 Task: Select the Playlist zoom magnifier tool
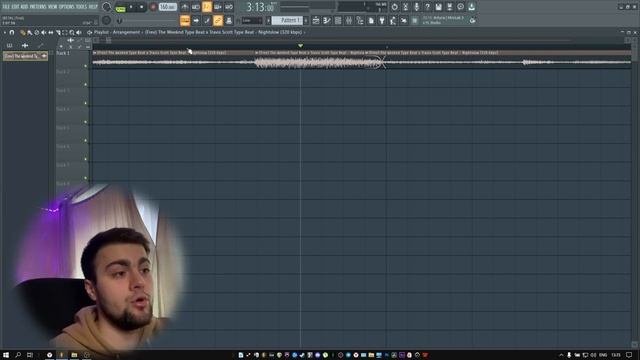[72, 32]
